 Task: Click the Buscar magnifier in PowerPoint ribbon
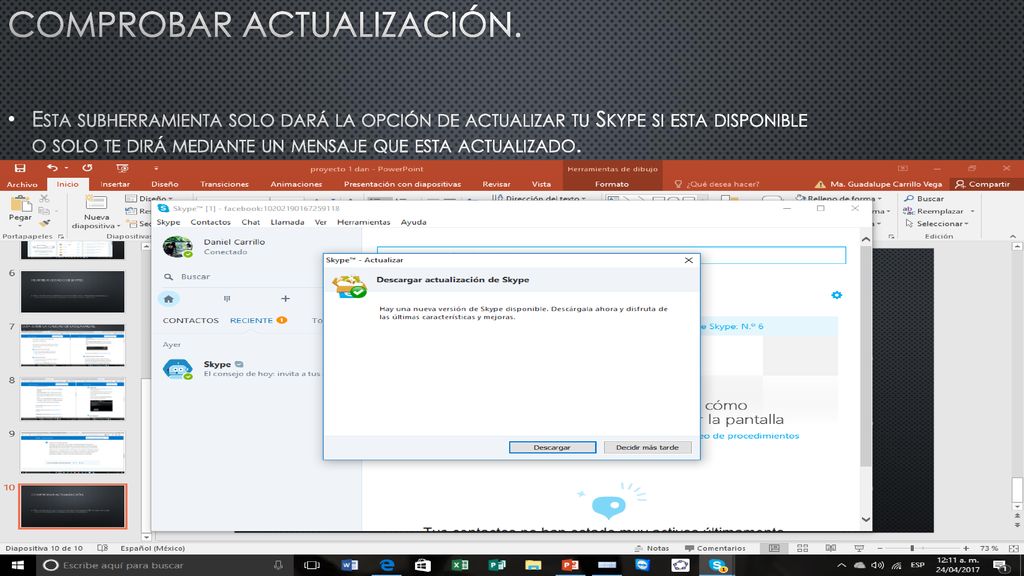click(908, 199)
